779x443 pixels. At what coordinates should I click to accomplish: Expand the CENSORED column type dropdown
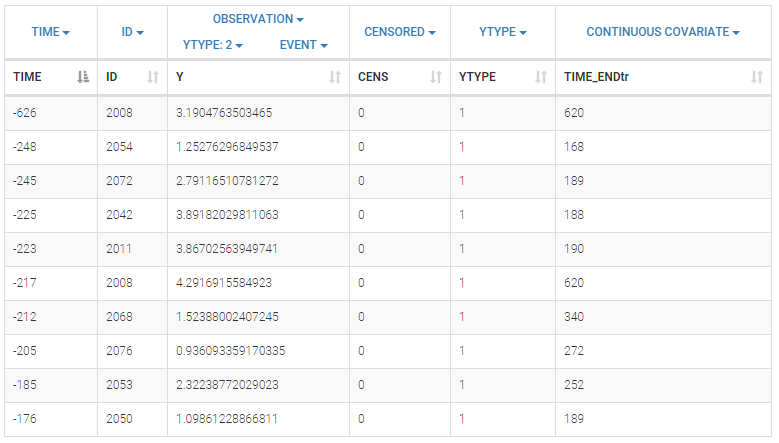[399, 32]
